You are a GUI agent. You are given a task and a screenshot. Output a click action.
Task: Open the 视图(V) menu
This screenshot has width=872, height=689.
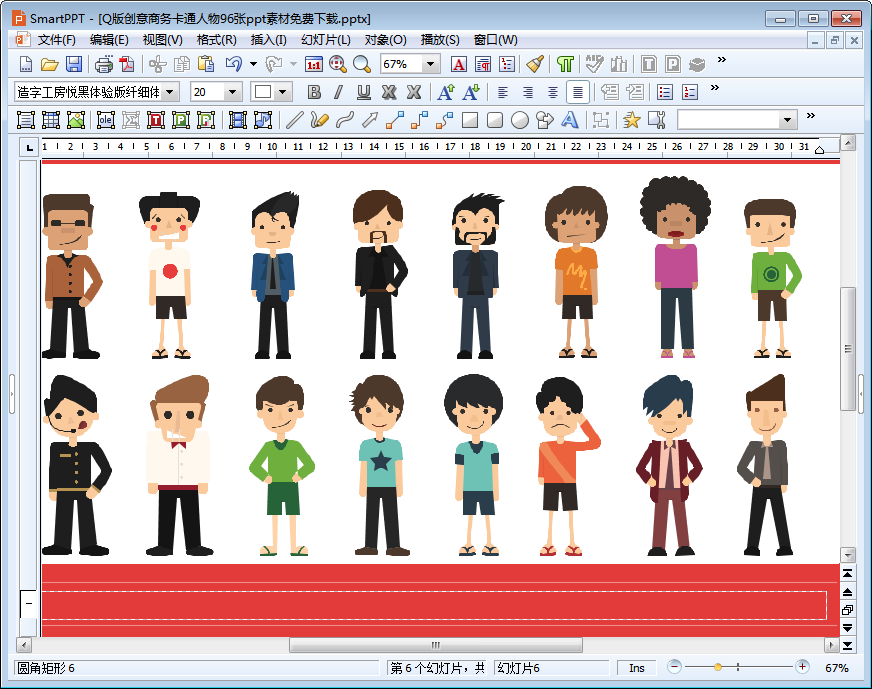162,40
